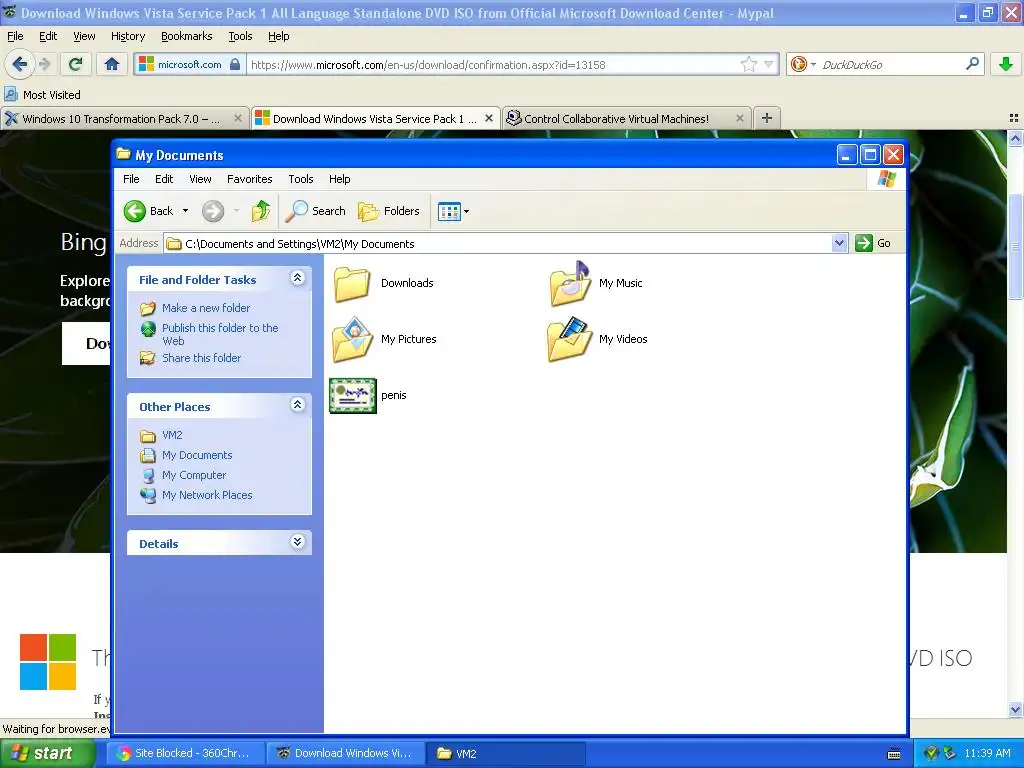Go Back in the My Documents window
Image resolution: width=1024 pixels, height=768 pixels.
pos(149,211)
